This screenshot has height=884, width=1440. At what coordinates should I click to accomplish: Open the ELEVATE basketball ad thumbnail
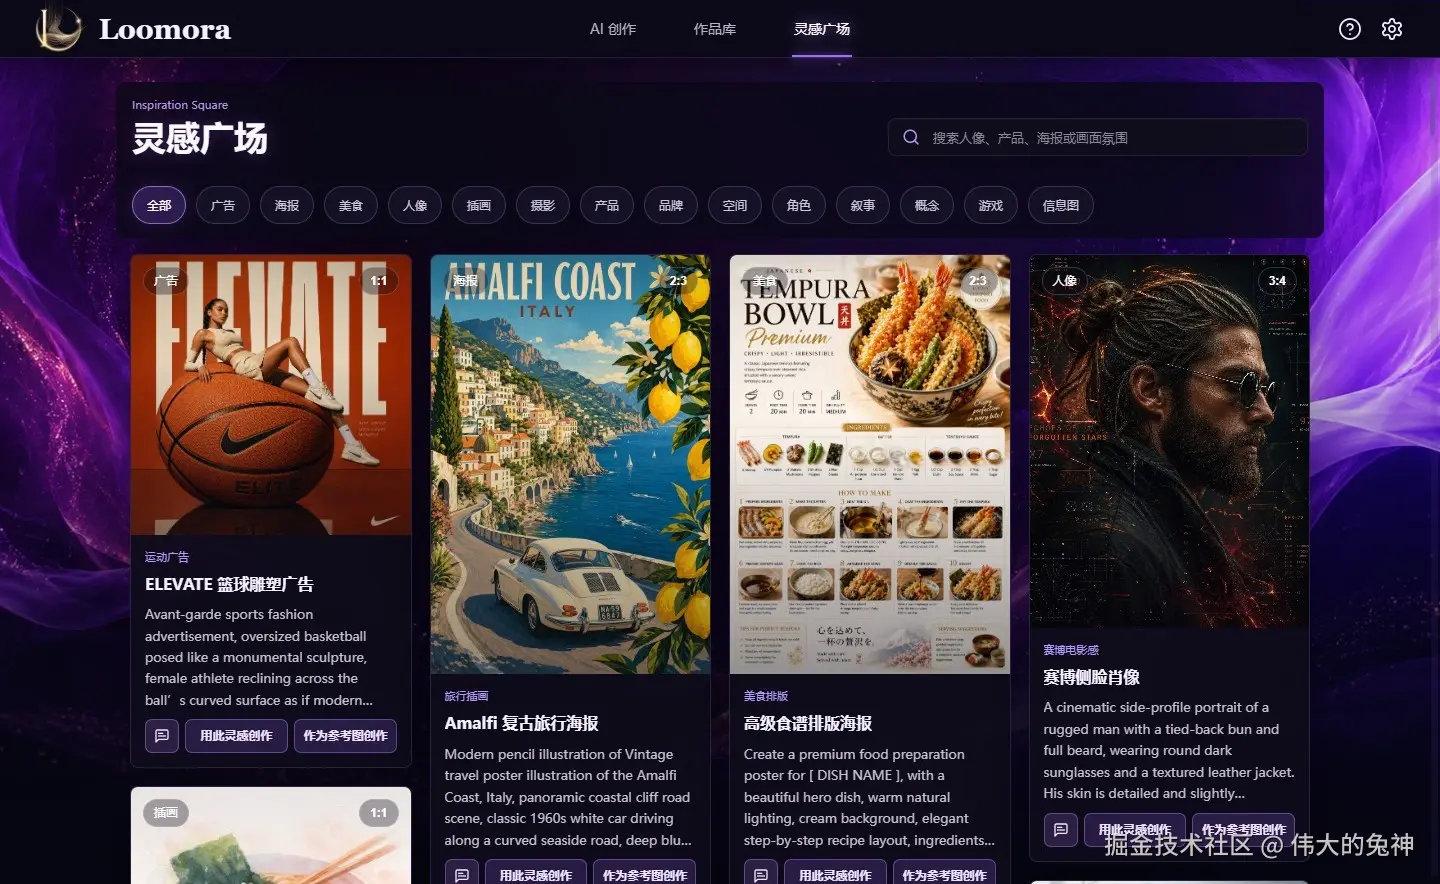coord(271,395)
